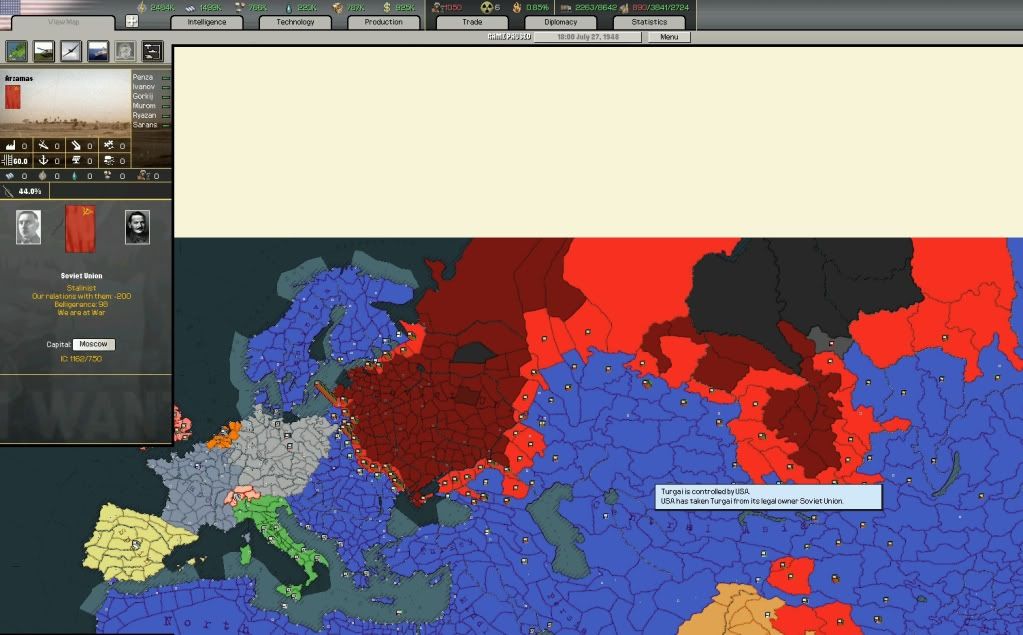
Task: Open the View Map tab
Action: pyautogui.click(x=63, y=22)
